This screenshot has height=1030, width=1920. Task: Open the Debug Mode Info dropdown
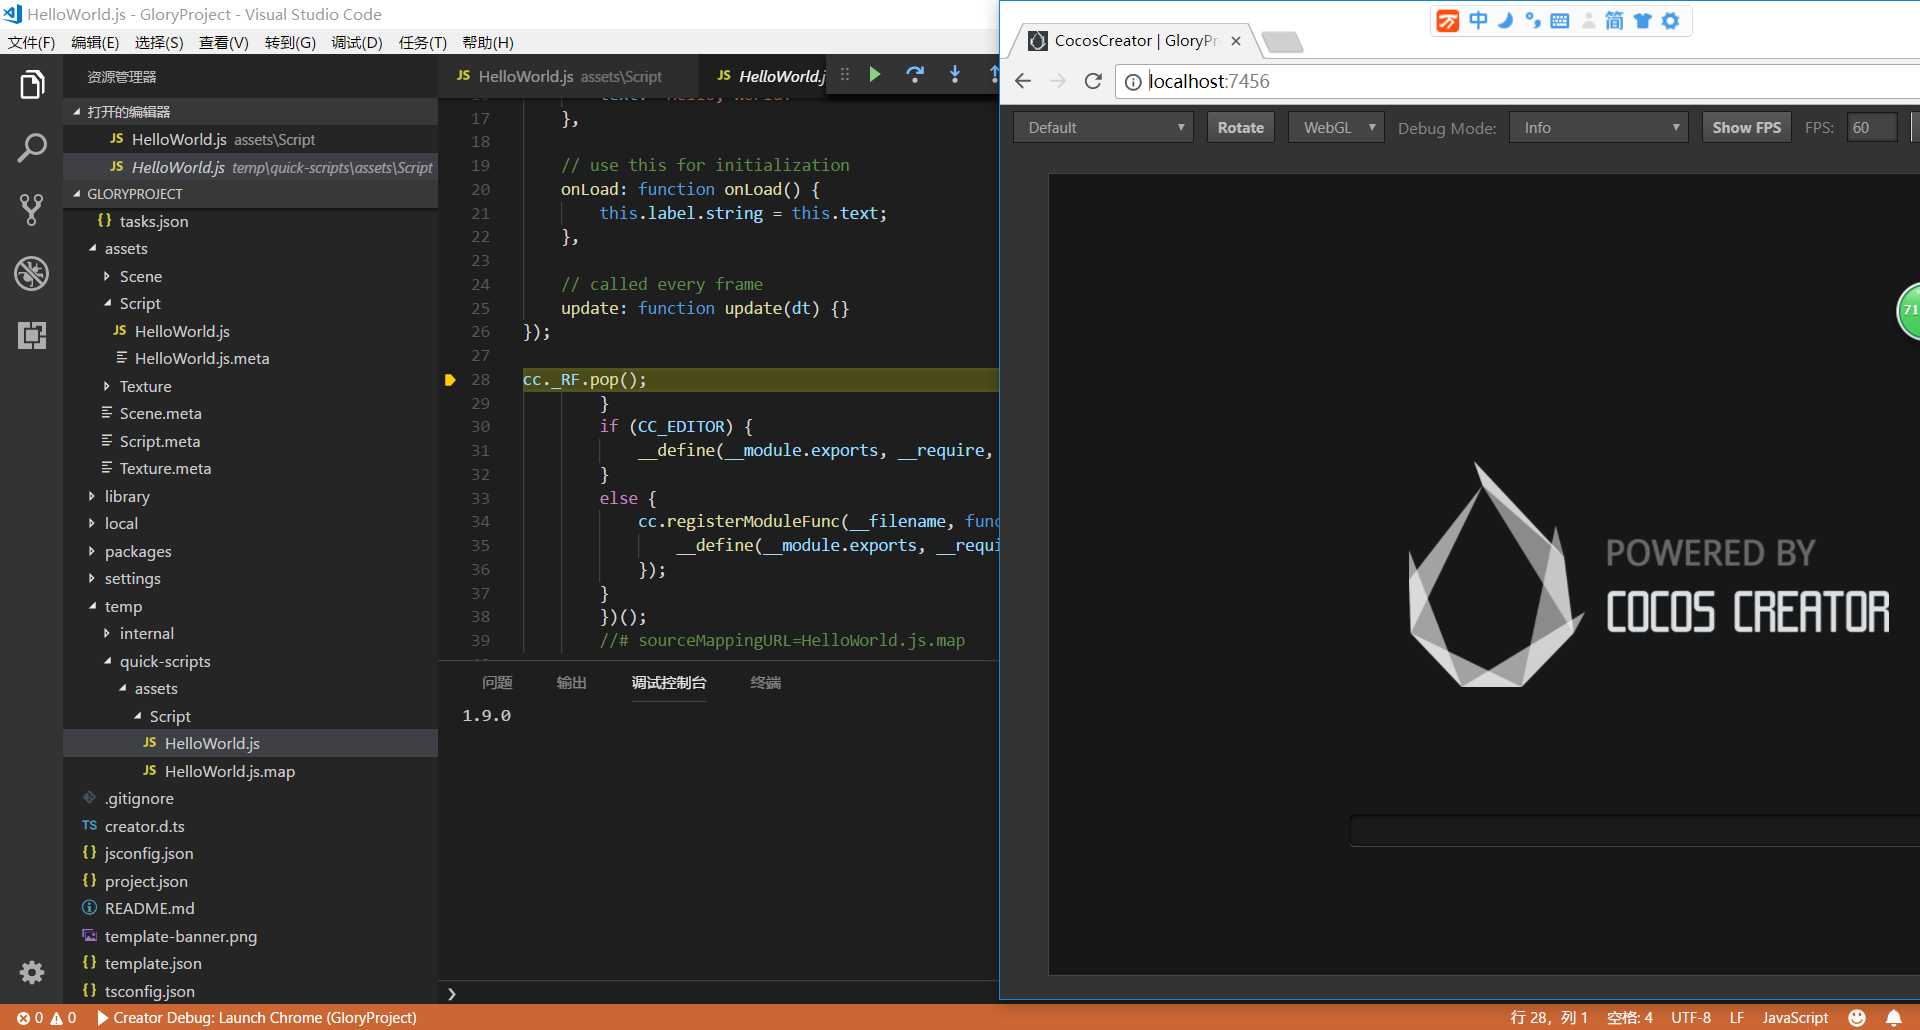coord(1598,128)
